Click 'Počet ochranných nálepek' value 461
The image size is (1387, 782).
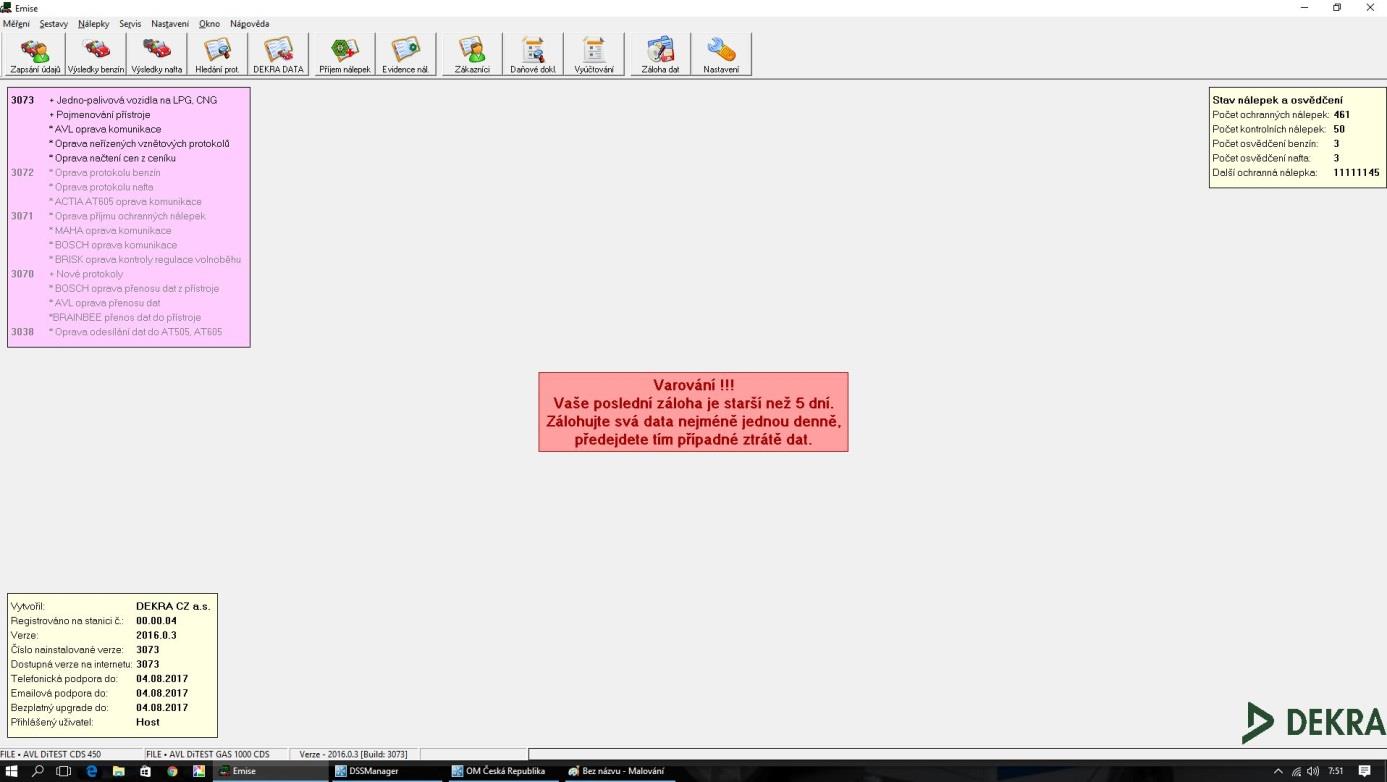click(1341, 115)
